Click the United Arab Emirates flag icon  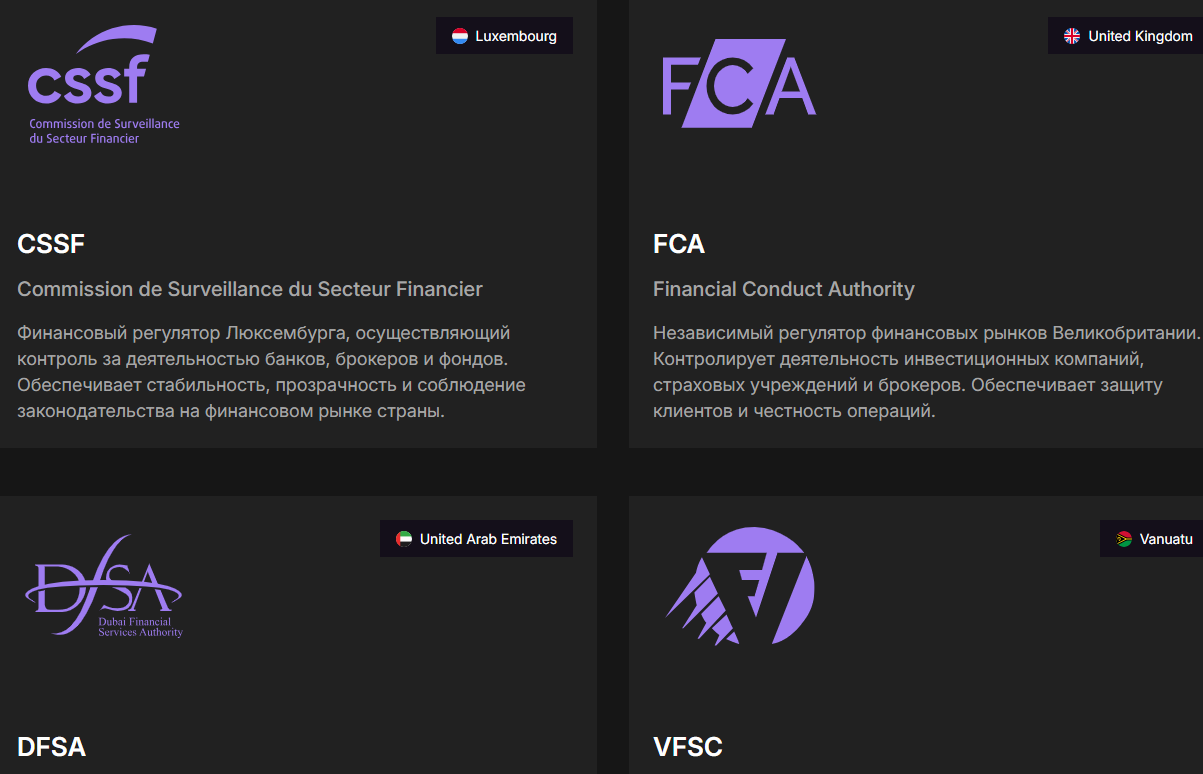click(x=404, y=539)
